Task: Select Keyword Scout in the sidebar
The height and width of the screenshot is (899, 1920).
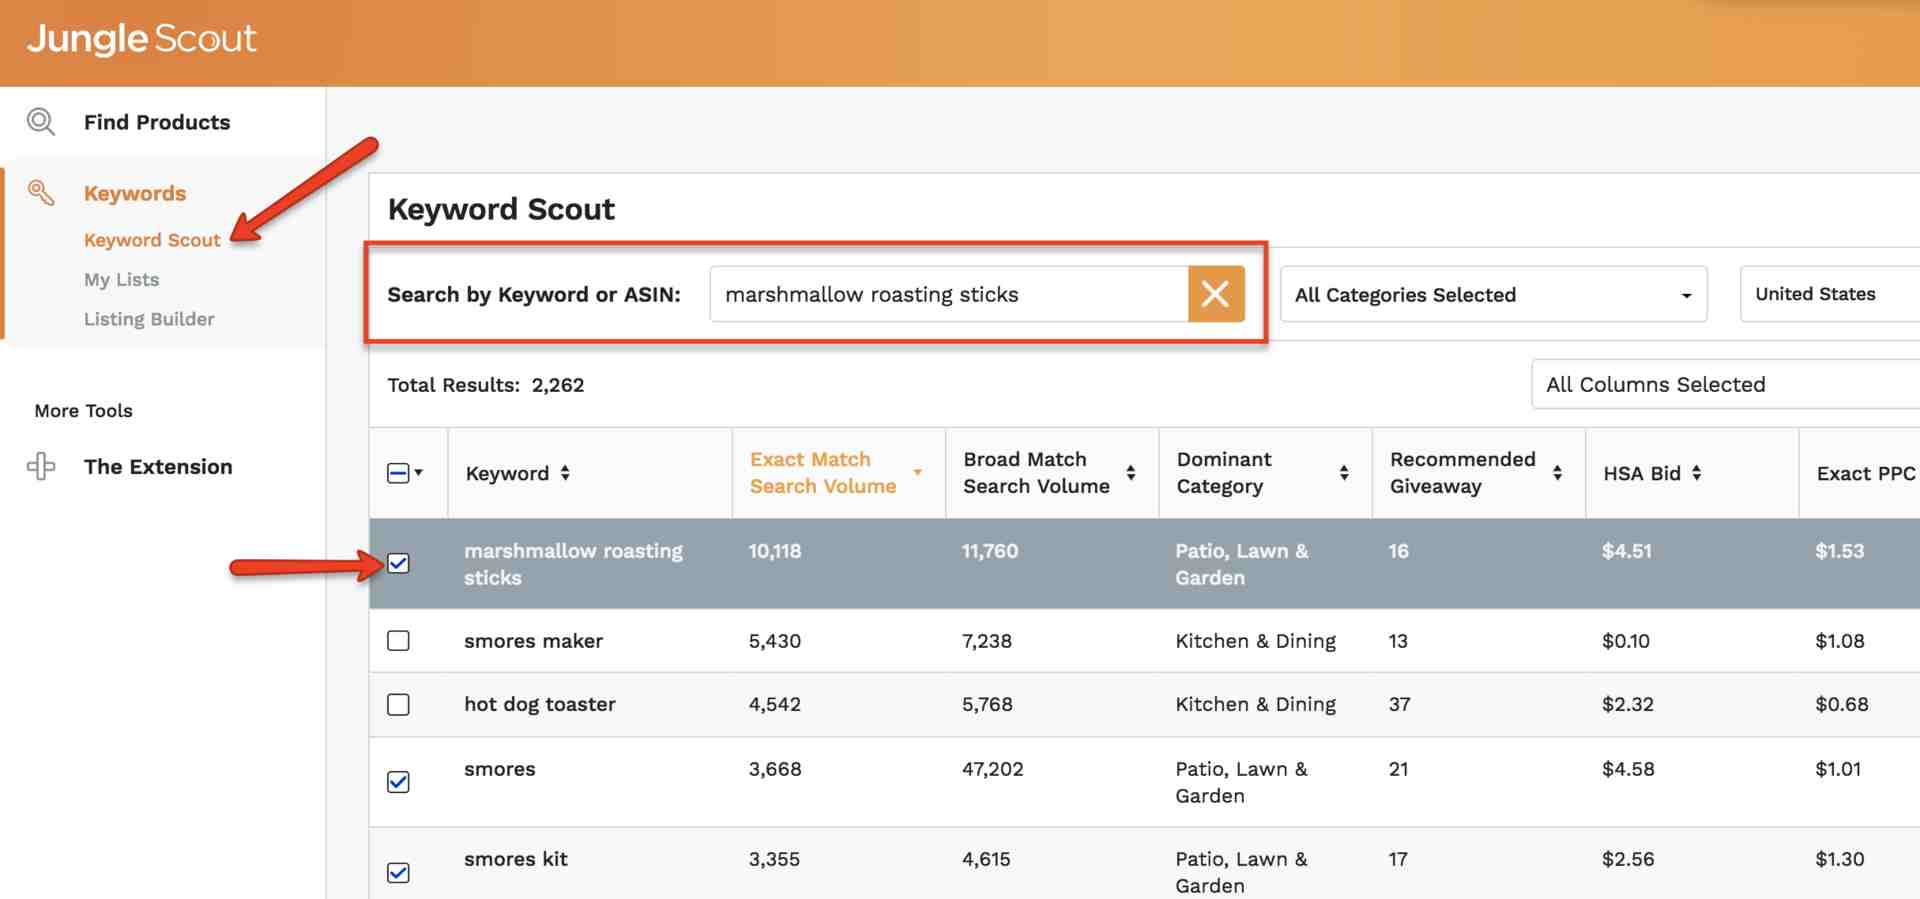Action: (152, 240)
